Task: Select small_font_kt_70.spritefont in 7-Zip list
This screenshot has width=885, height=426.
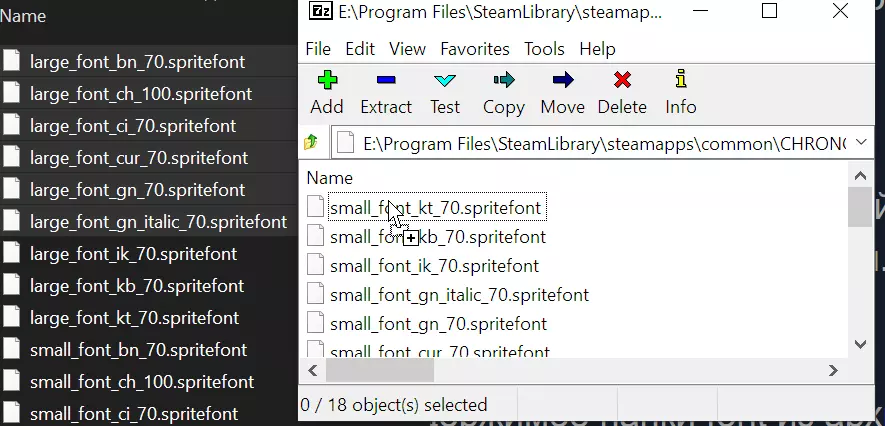Action: click(435, 208)
